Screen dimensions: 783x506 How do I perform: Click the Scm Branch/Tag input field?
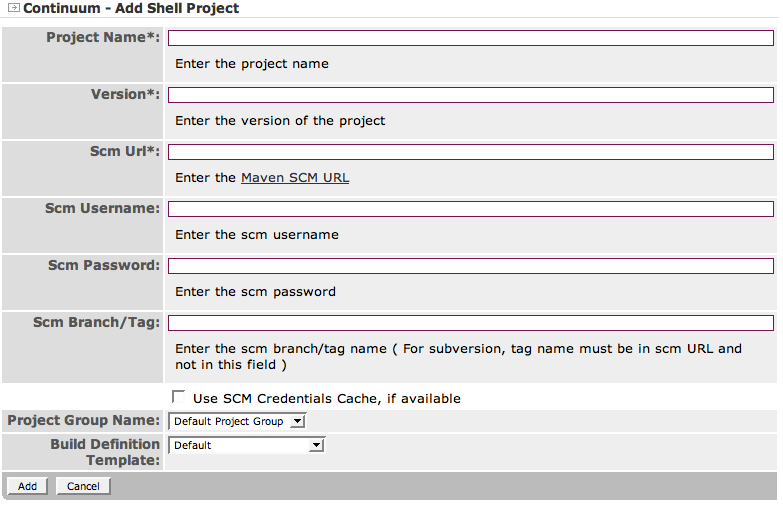[470, 323]
